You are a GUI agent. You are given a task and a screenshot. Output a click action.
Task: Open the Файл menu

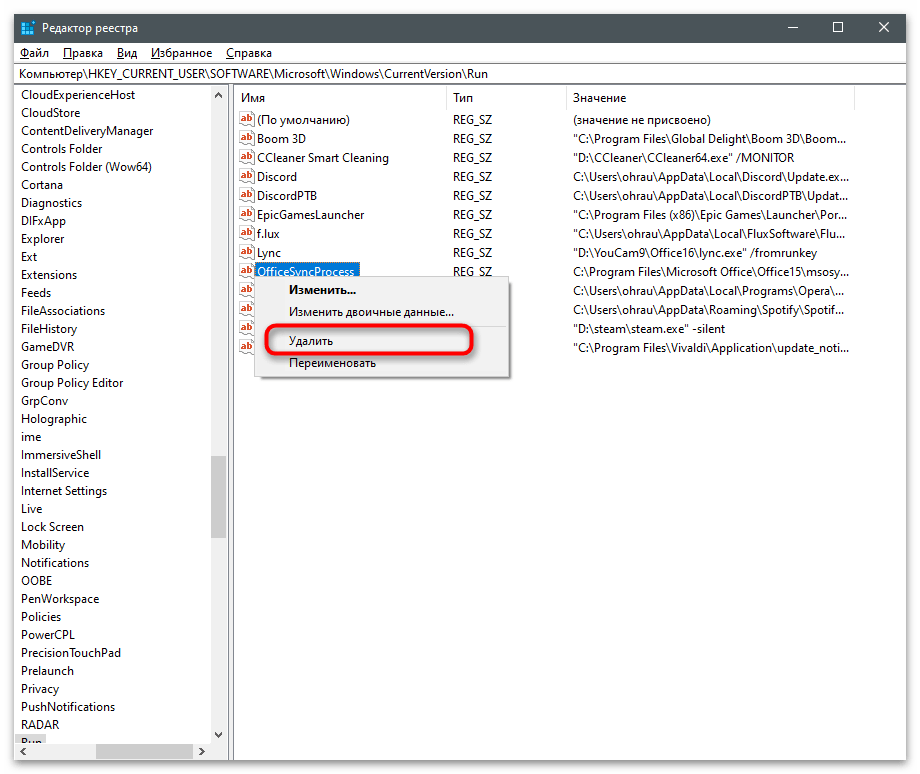point(33,53)
